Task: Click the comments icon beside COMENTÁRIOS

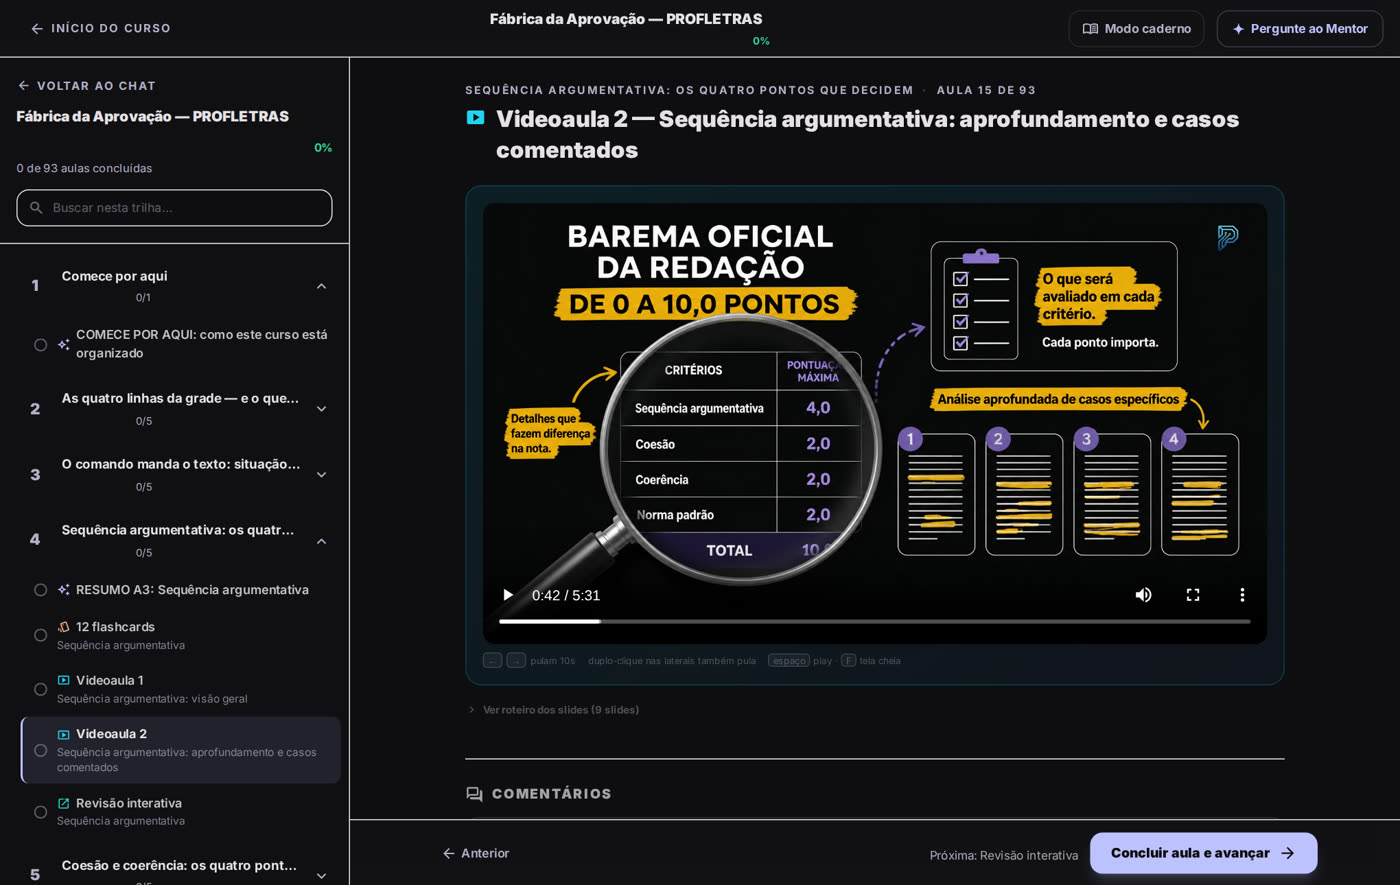Action: 475,794
